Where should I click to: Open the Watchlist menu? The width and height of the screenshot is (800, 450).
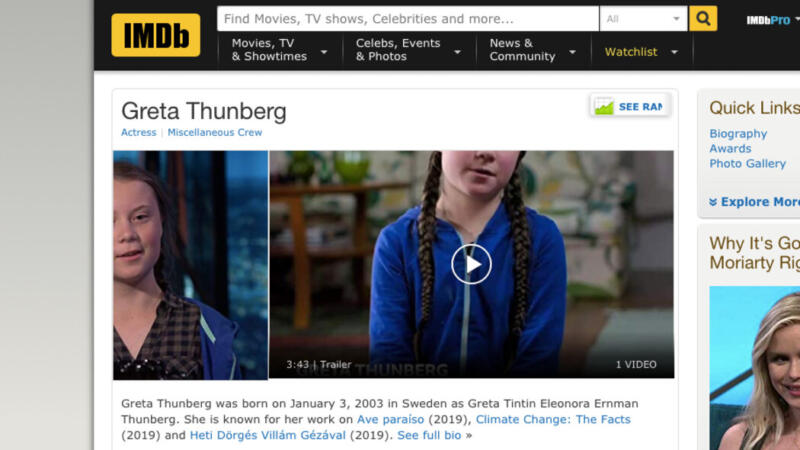click(641, 52)
